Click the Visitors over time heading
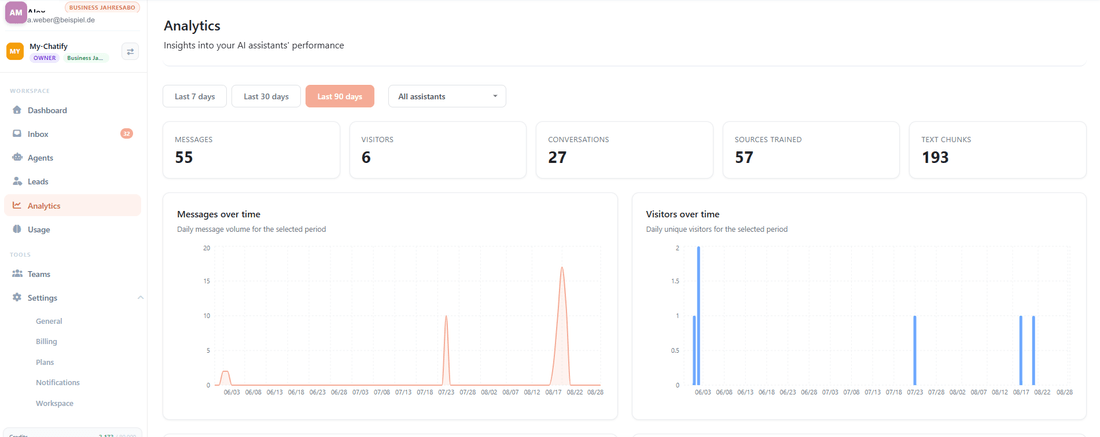This screenshot has width=1100, height=437. coord(683,214)
